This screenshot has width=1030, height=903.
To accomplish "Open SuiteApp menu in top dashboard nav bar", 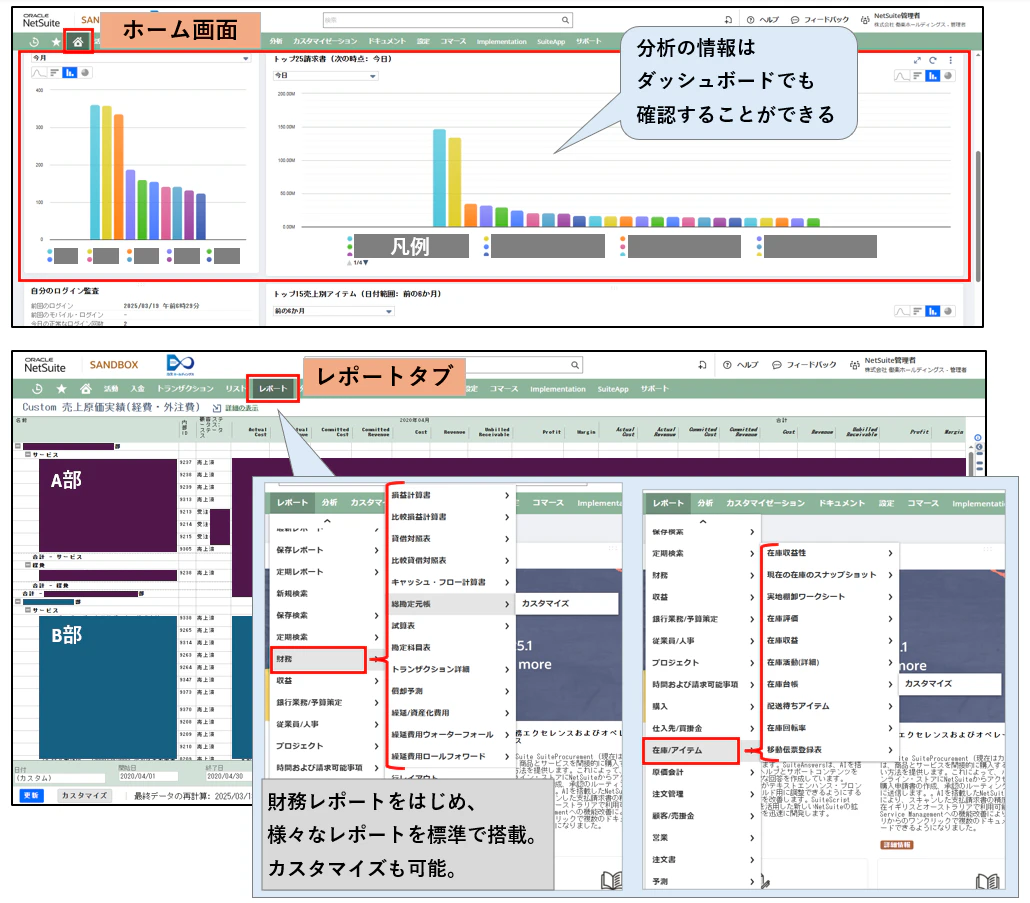I will click(x=550, y=41).
